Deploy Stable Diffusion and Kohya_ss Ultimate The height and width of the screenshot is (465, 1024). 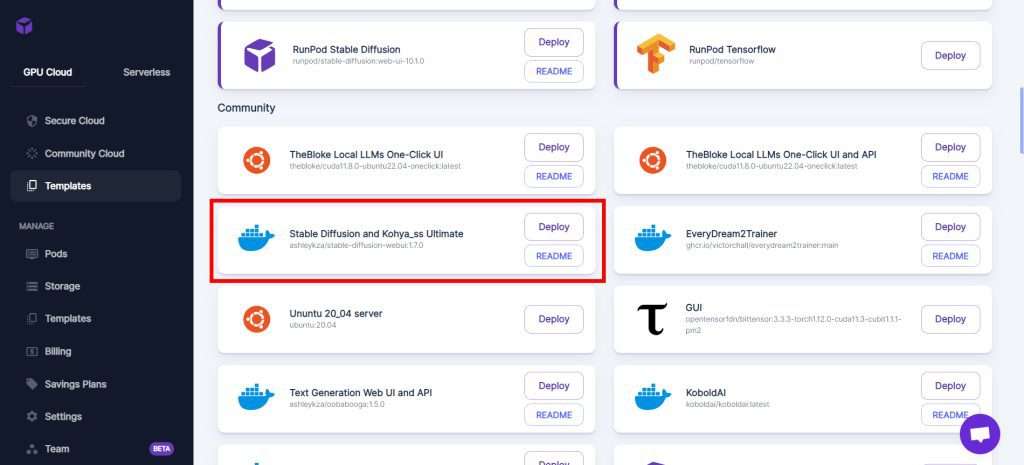point(554,227)
